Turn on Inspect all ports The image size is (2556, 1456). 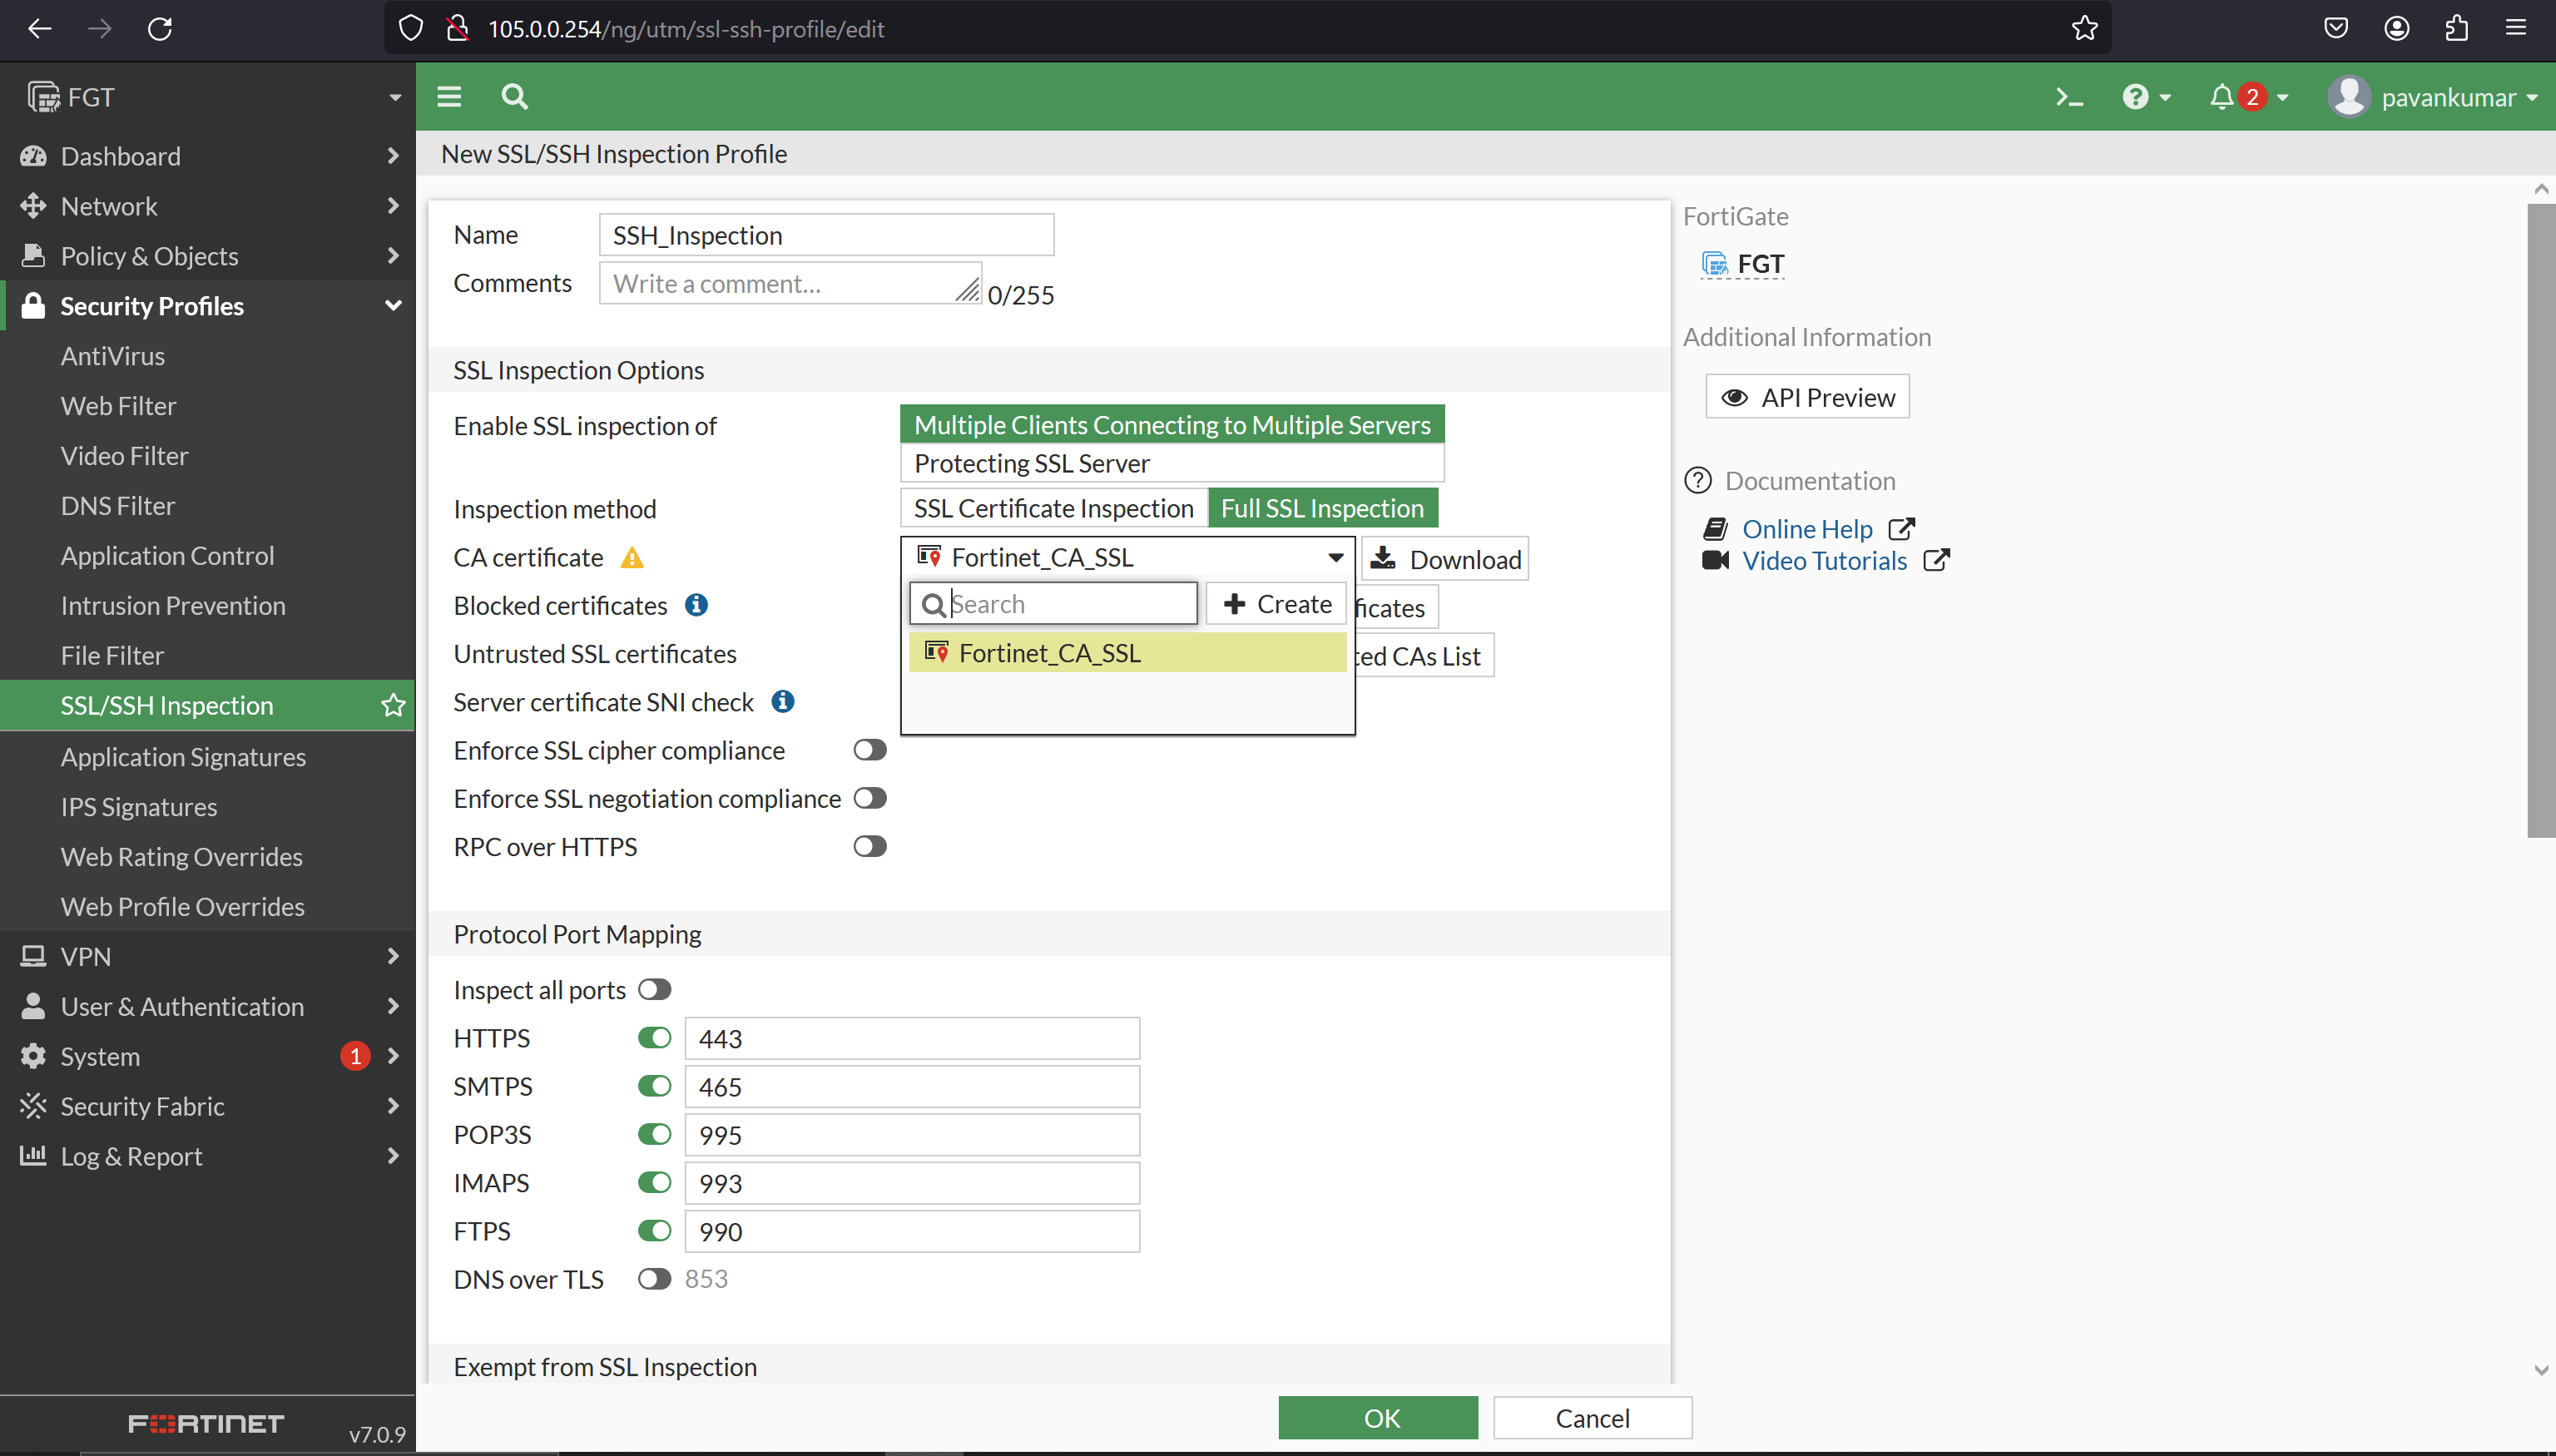point(654,988)
